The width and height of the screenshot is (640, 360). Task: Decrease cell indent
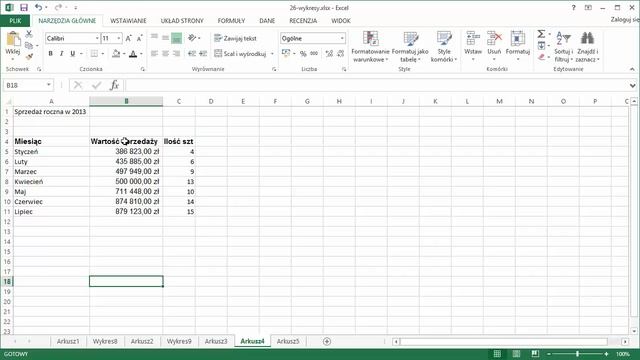[x=192, y=53]
